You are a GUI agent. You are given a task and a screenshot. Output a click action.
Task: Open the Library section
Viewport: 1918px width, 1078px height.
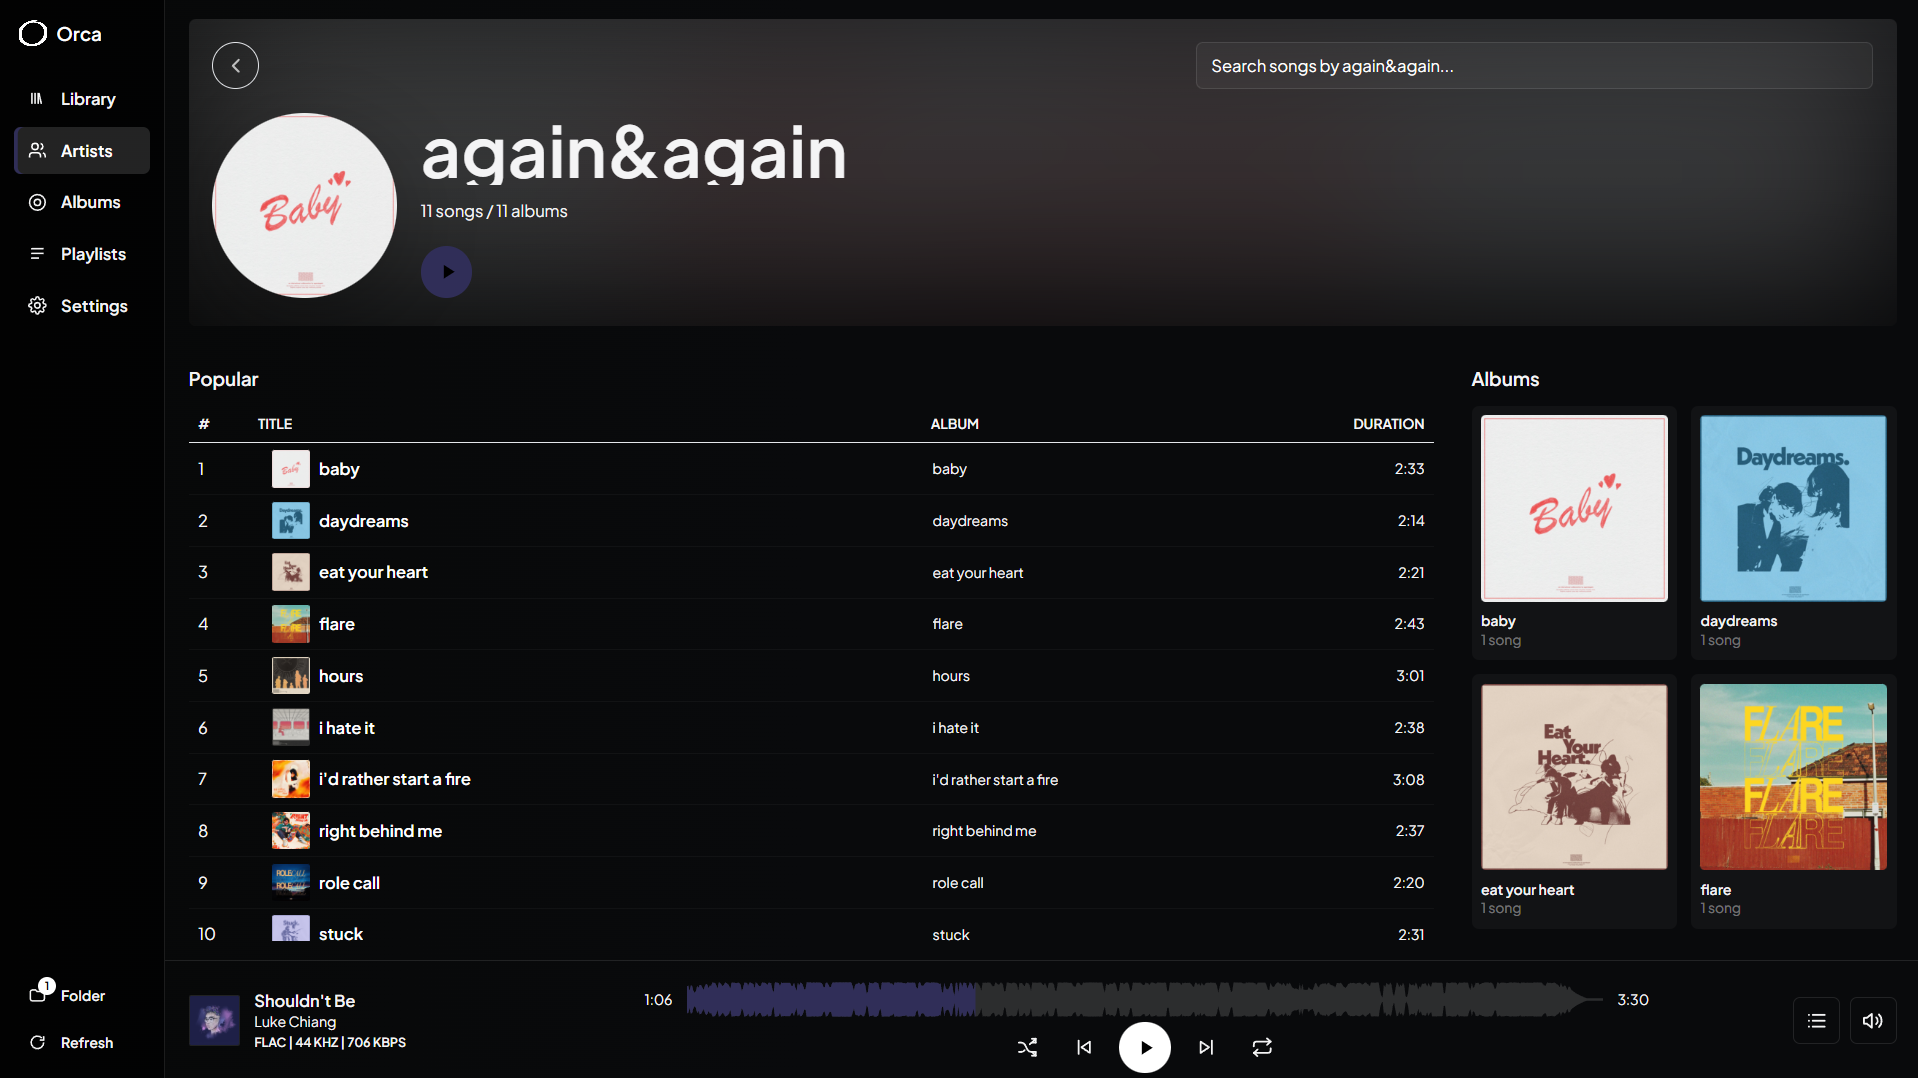pos(82,99)
